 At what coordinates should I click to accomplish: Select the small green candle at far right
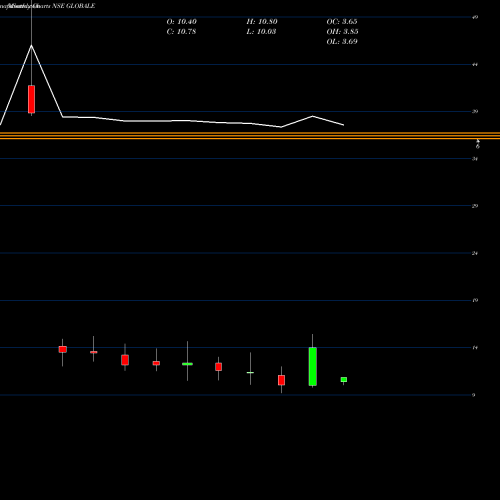click(x=344, y=380)
